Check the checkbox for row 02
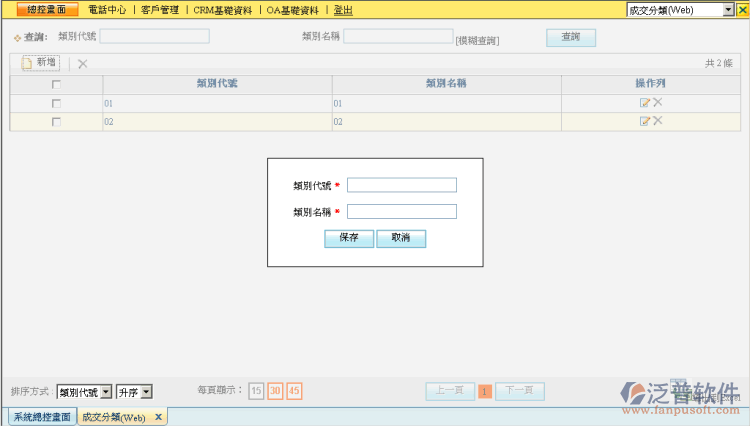Image resolution: width=750 pixels, height=426 pixels. pyautogui.click(x=56, y=122)
